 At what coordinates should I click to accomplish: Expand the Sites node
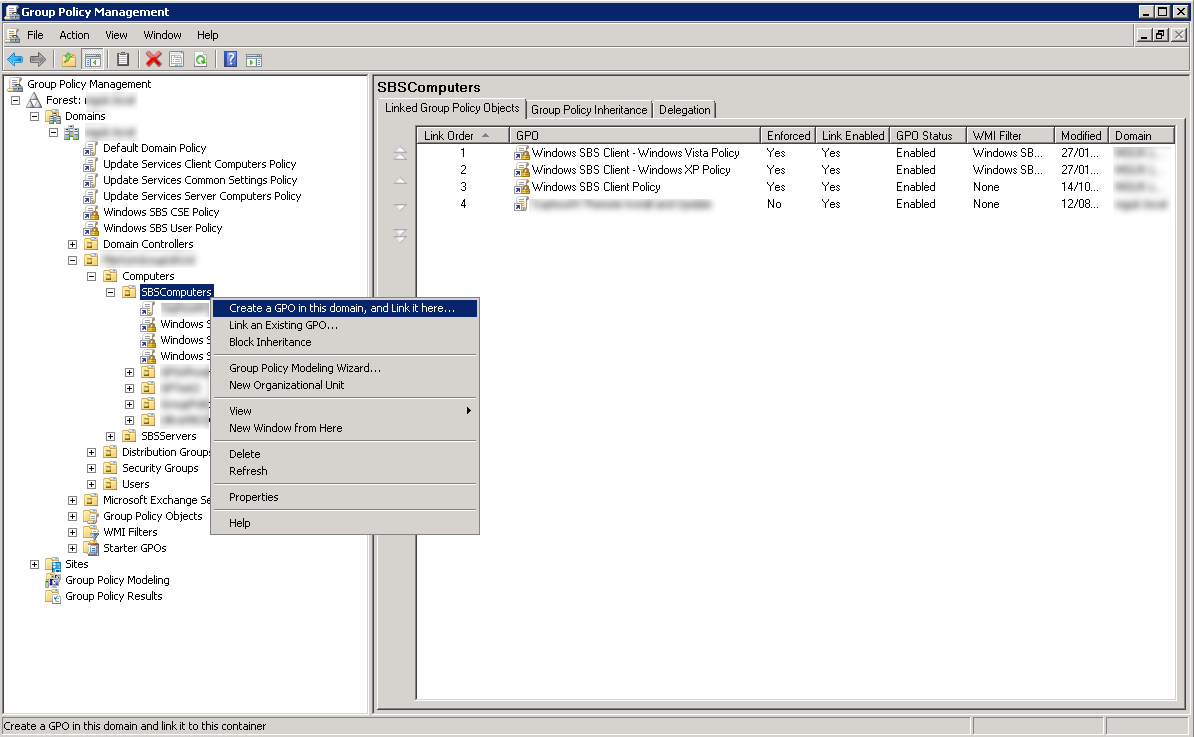point(34,564)
